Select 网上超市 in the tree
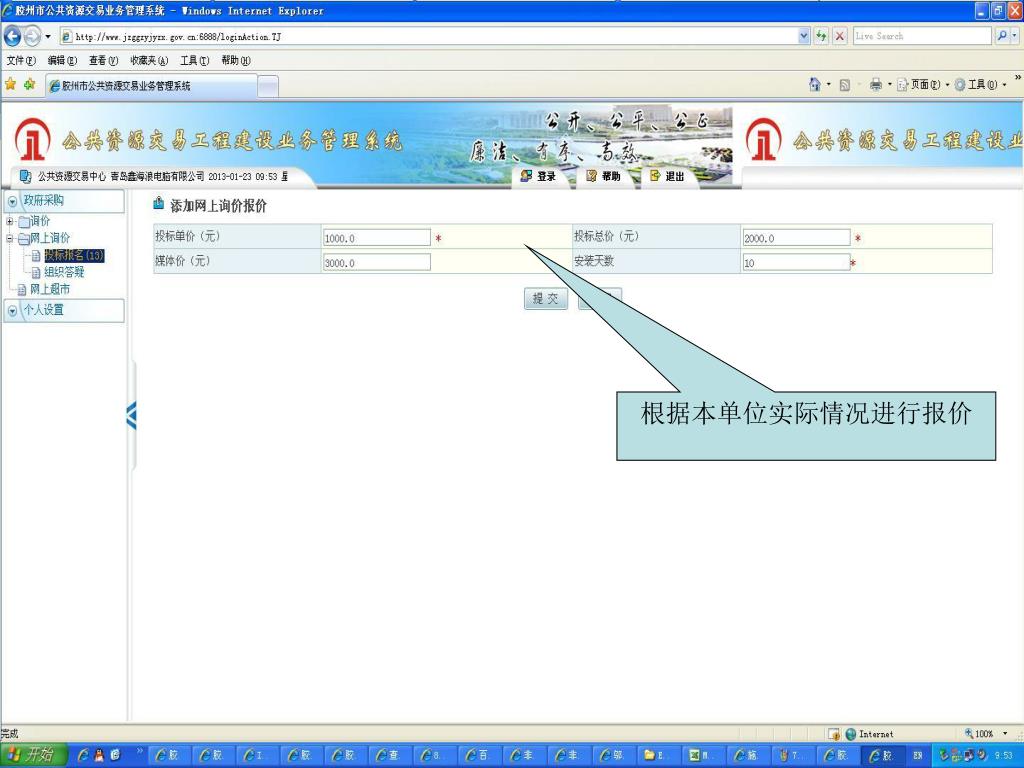The width and height of the screenshot is (1024, 768). [50, 289]
